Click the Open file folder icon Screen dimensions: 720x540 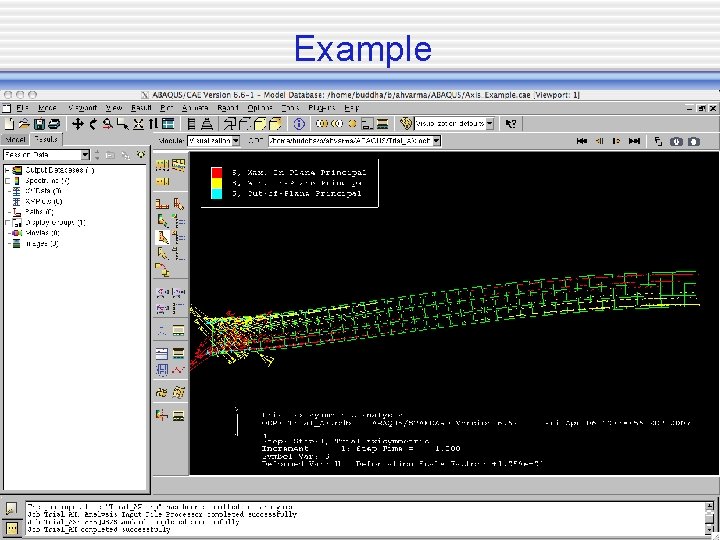(24, 124)
